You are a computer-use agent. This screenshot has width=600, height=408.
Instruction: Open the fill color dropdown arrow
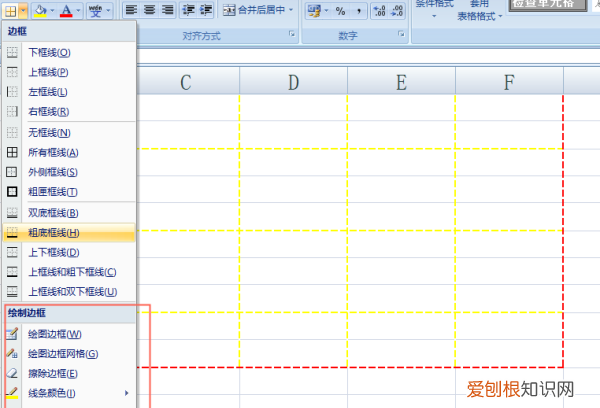[x=51, y=11]
